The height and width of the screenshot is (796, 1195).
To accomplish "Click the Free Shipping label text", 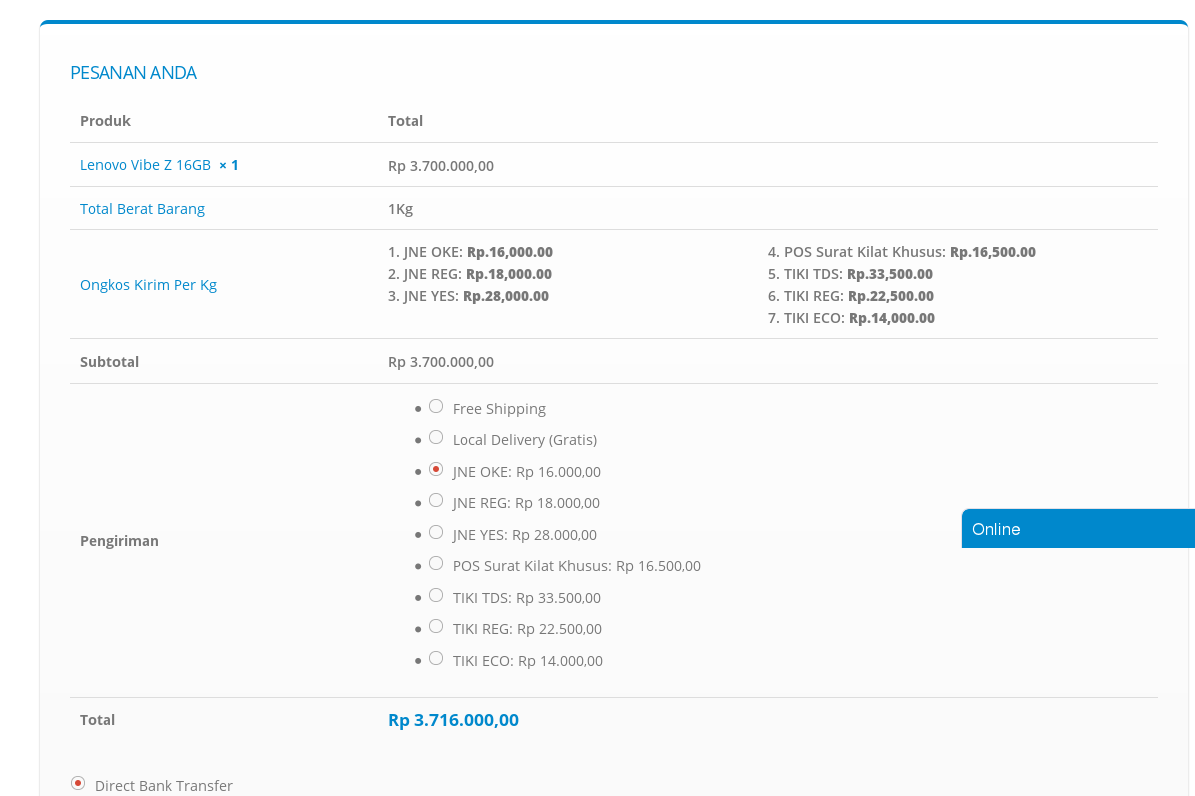I will (499, 409).
